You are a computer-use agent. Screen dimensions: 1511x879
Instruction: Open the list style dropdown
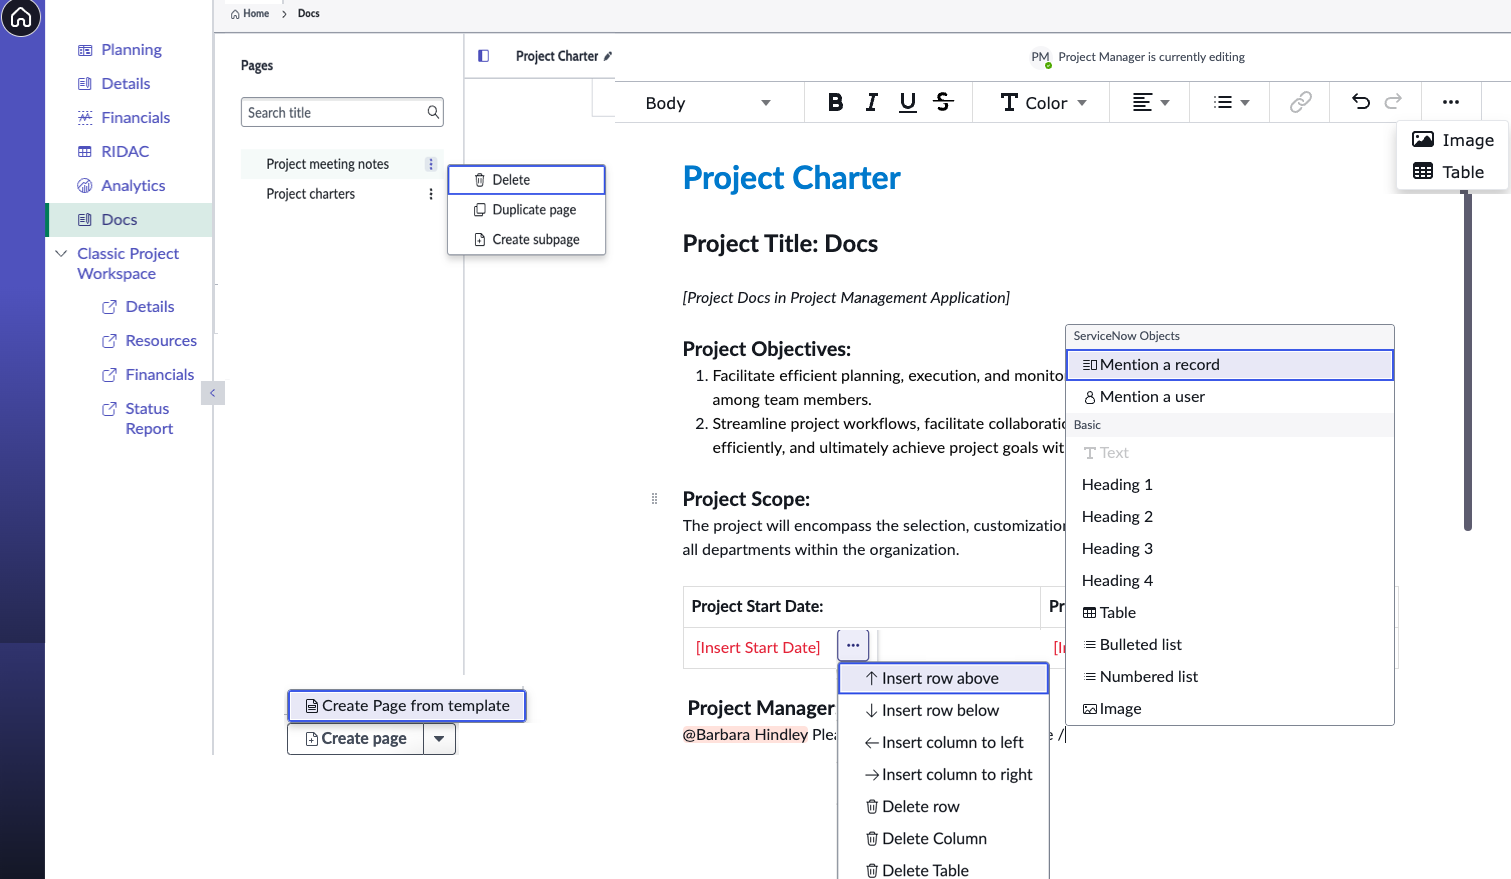[x=1231, y=103]
